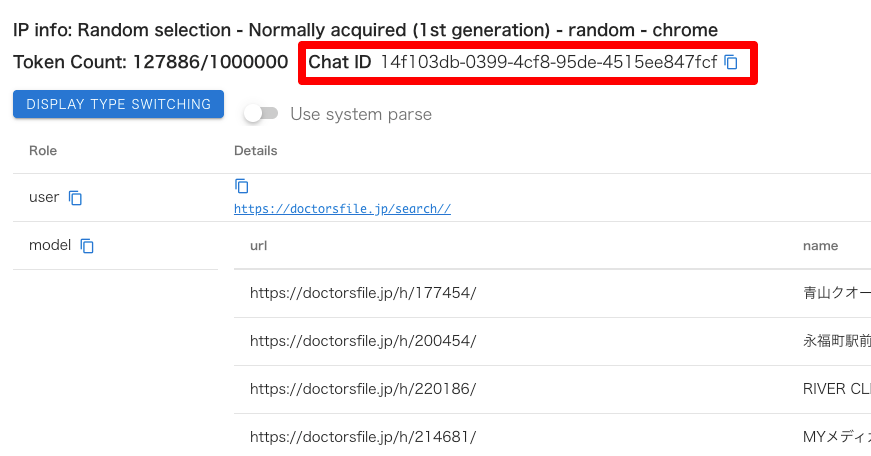Click the url column header
871x456 pixels.
(x=258, y=246)
